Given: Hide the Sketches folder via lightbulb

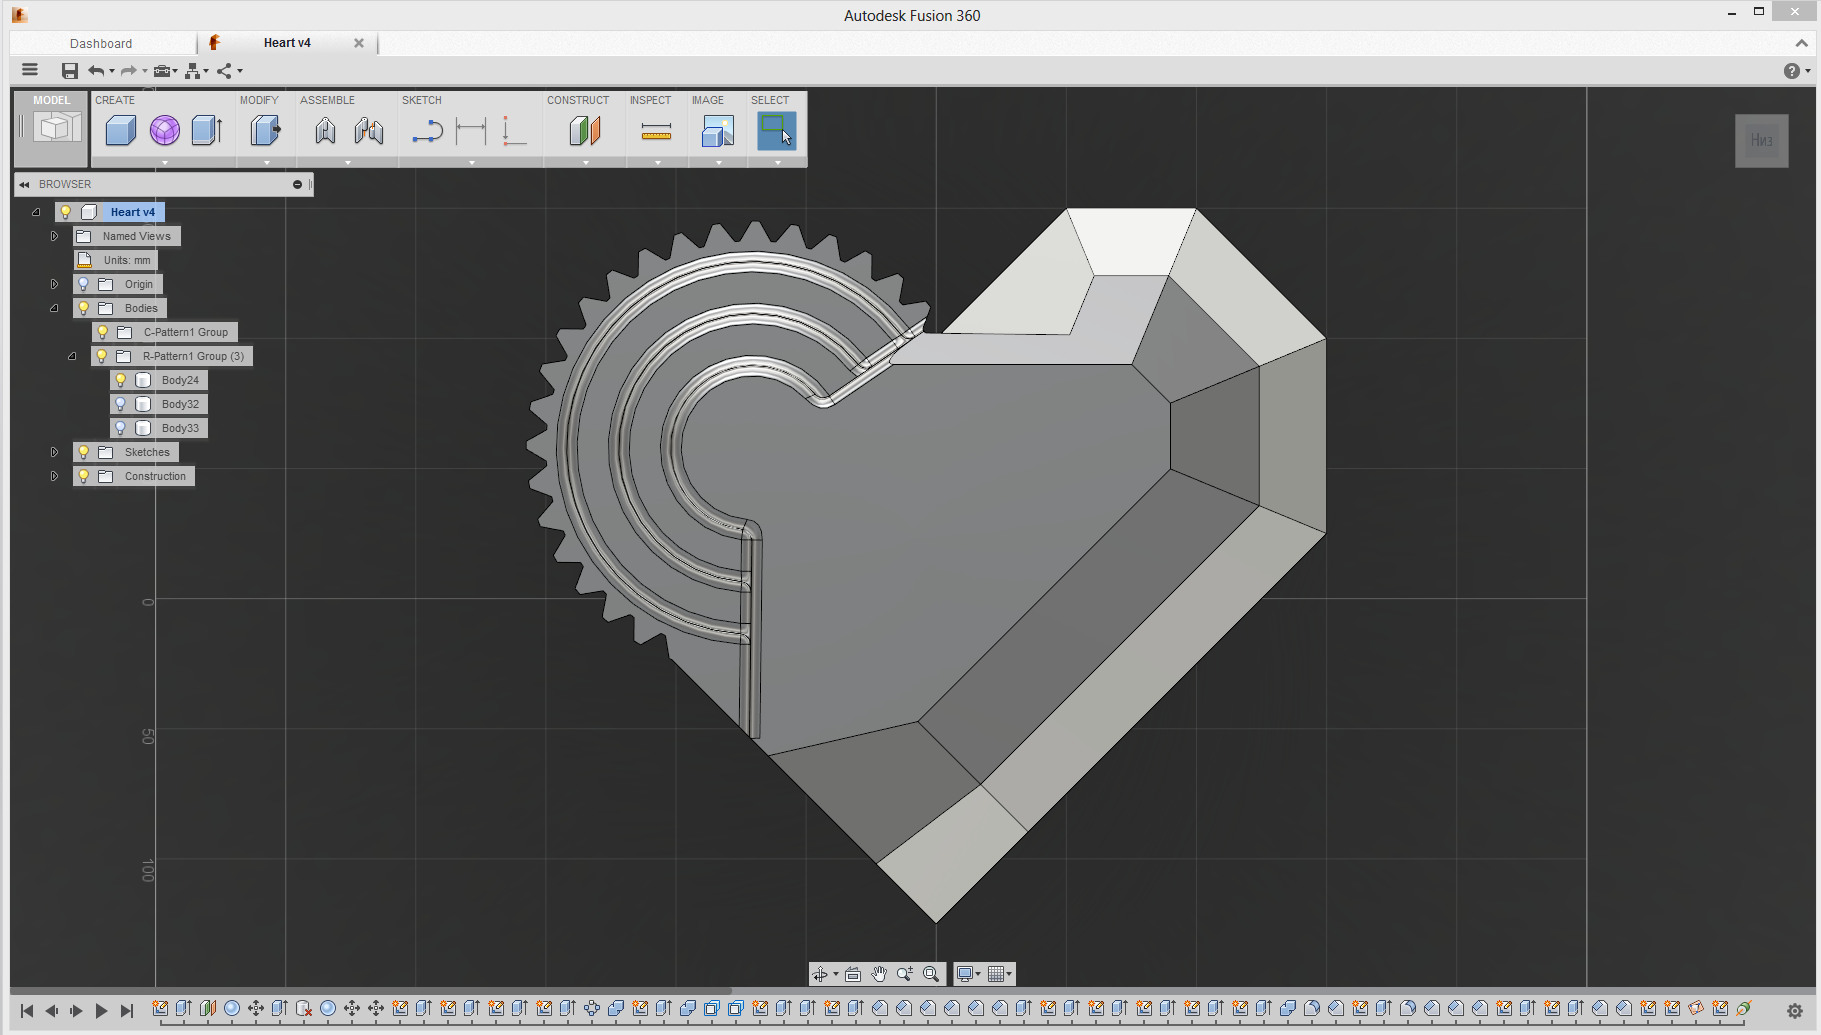Looking at the screenshot, I should (x=84, y=452).
